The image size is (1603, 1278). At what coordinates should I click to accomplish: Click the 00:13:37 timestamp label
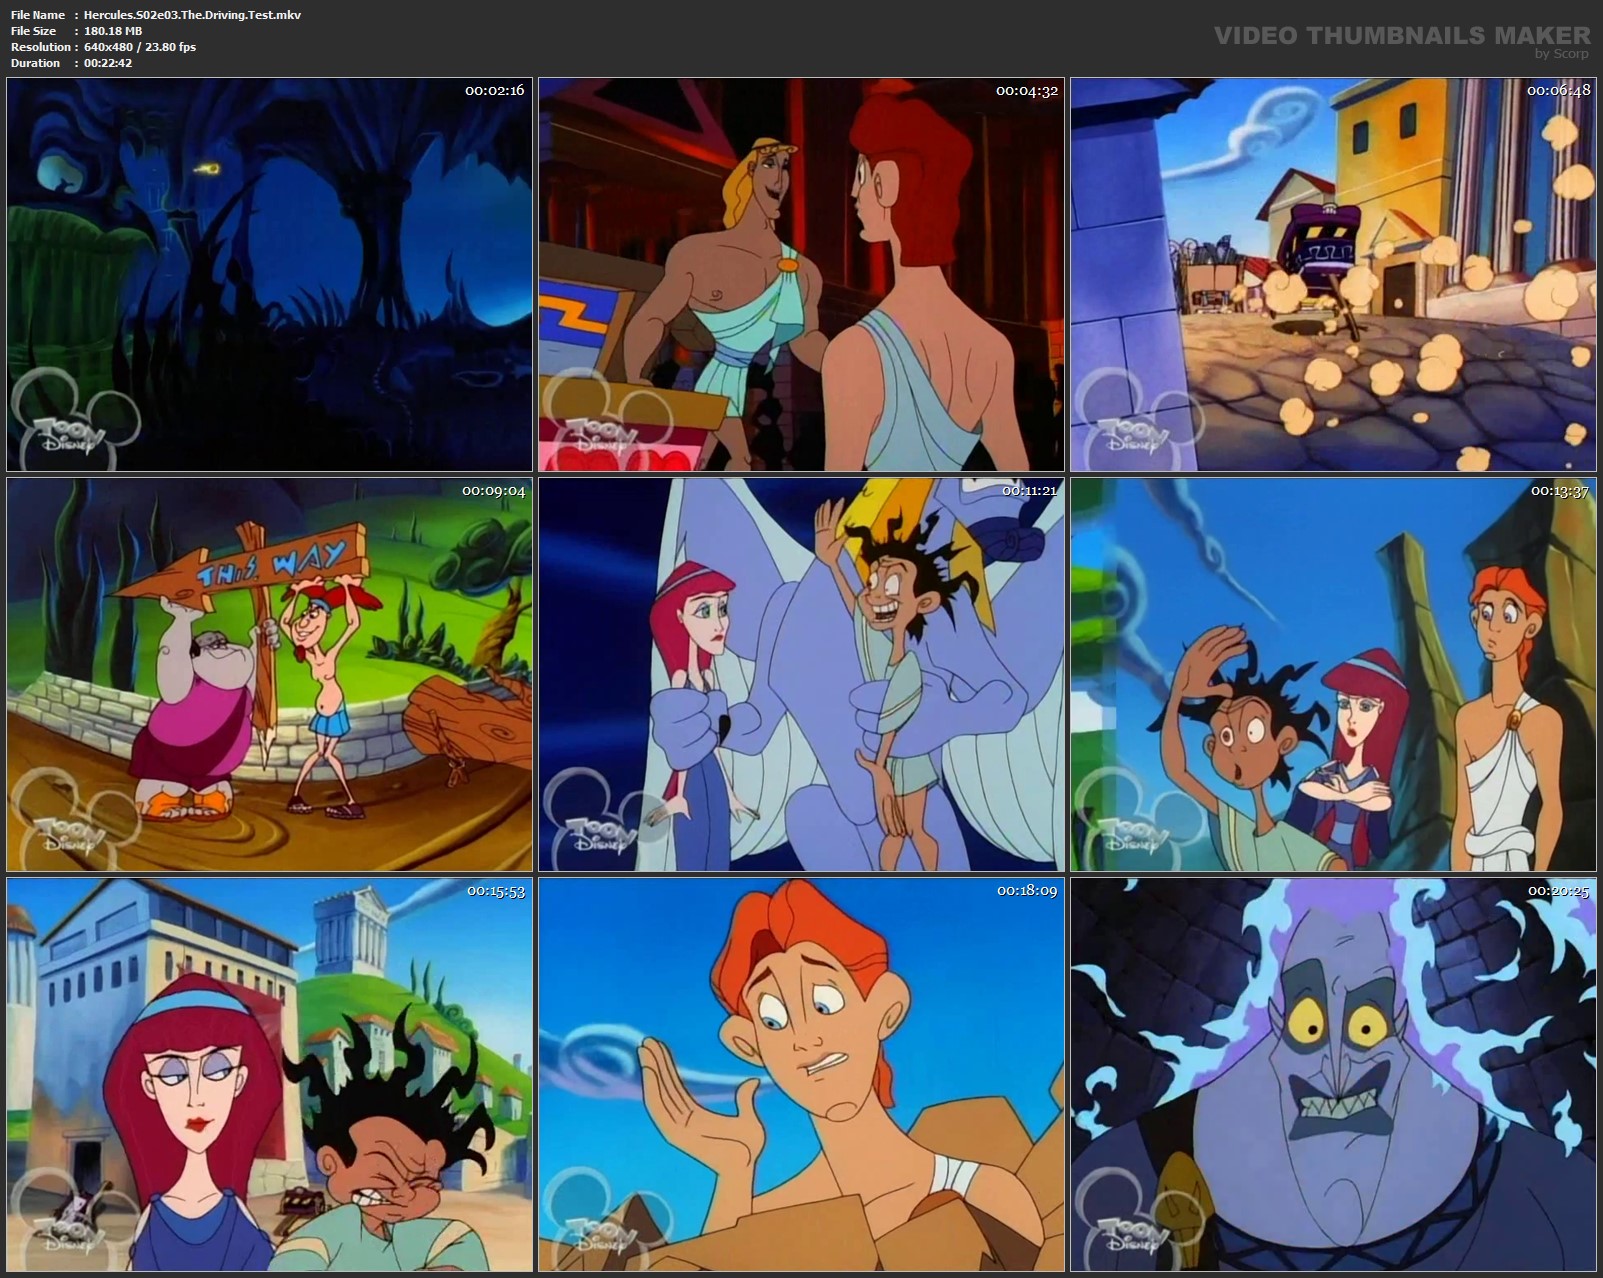(x=1560, y=491)
